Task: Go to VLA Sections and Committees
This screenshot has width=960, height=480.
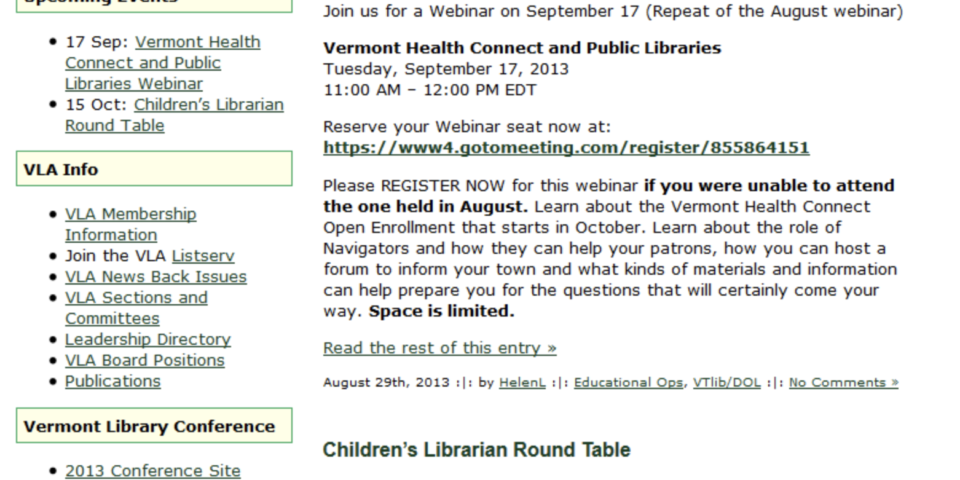Action: pyautogui.click(x=136, y=298)
